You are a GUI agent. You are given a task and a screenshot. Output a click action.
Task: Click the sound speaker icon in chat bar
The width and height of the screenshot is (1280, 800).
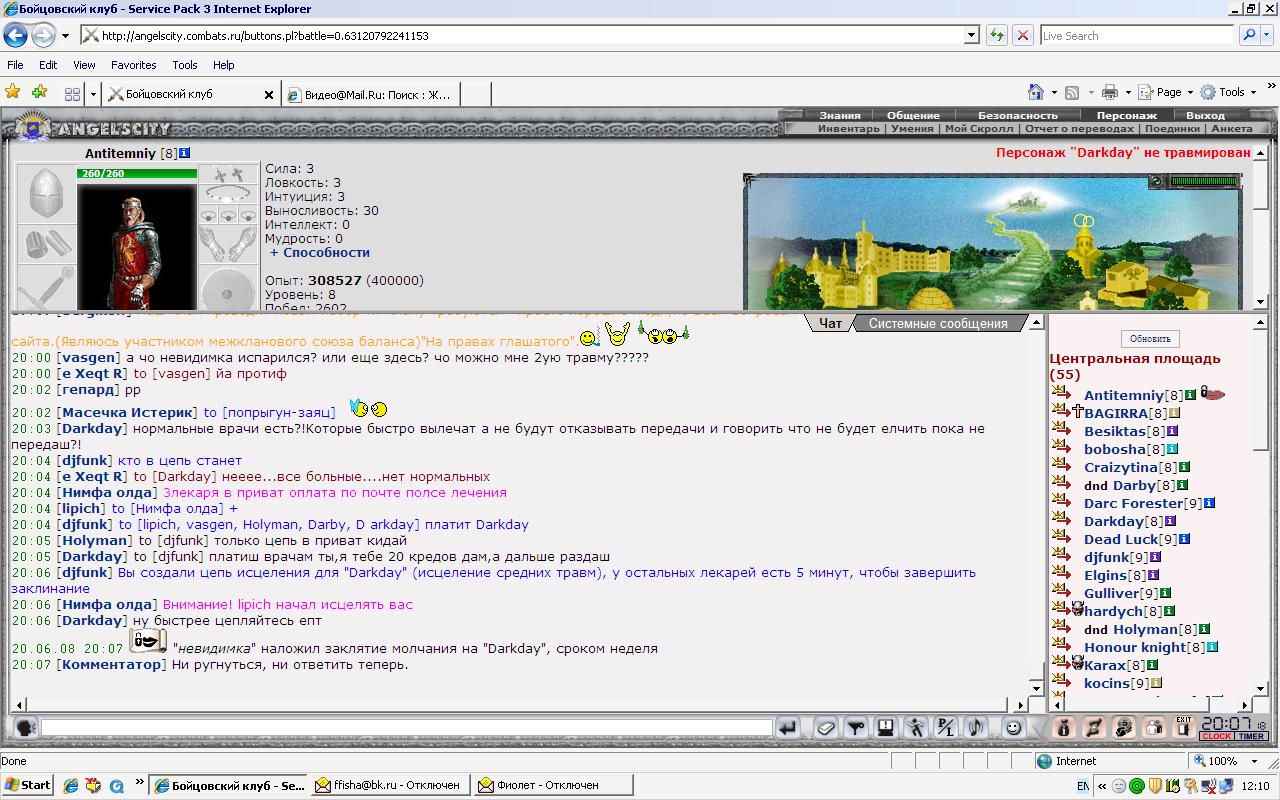click(975, 728)
